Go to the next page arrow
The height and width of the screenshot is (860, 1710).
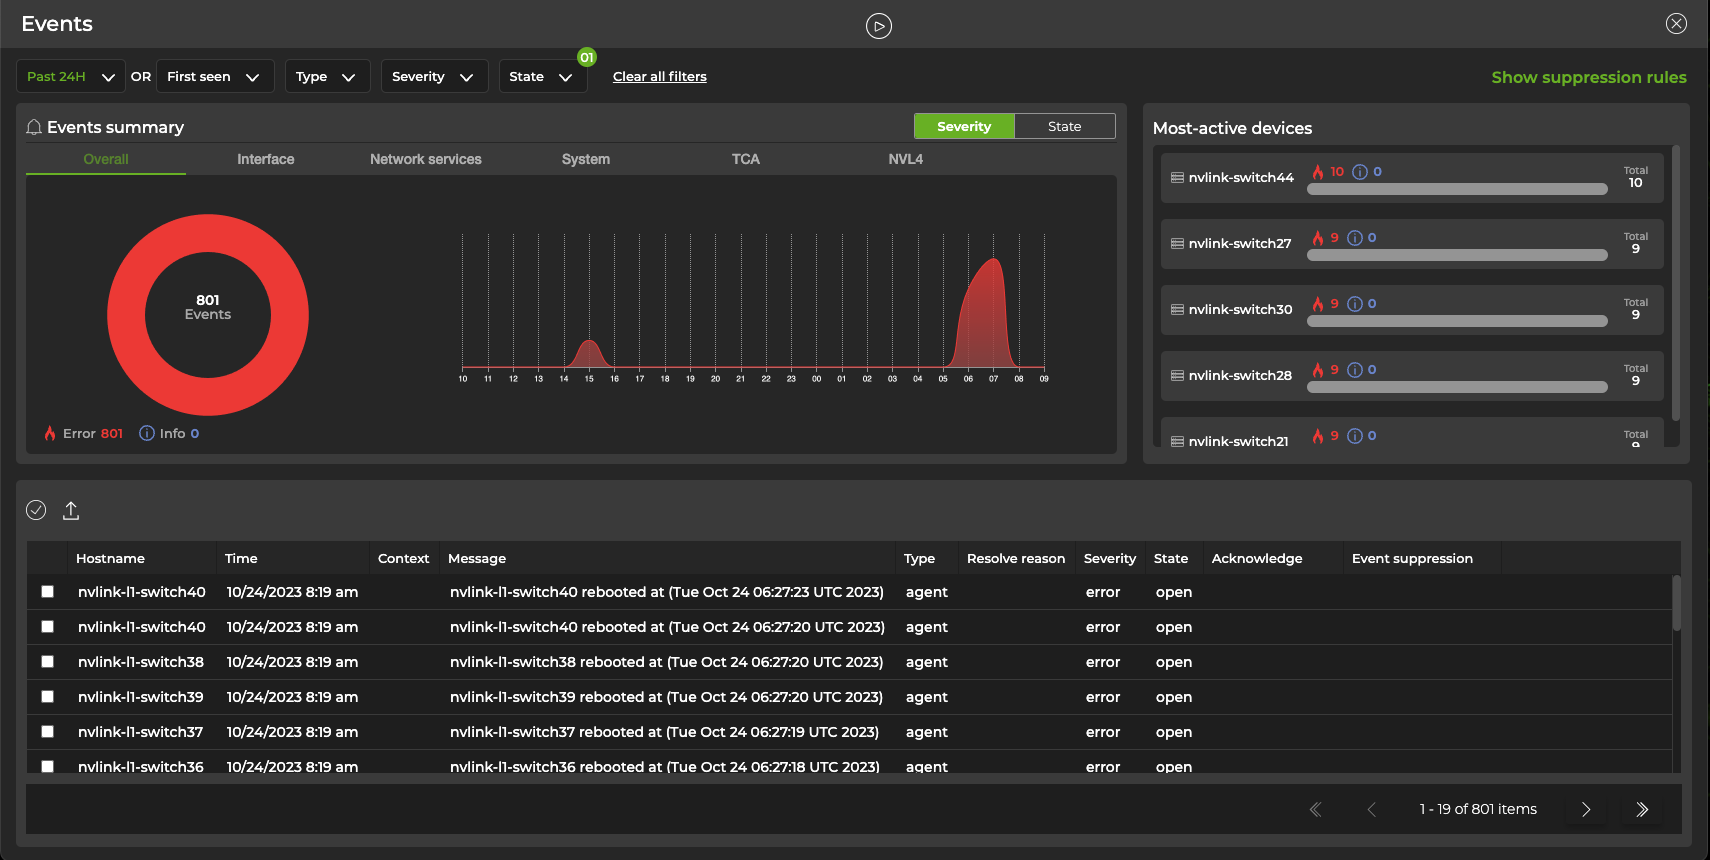1585,809
